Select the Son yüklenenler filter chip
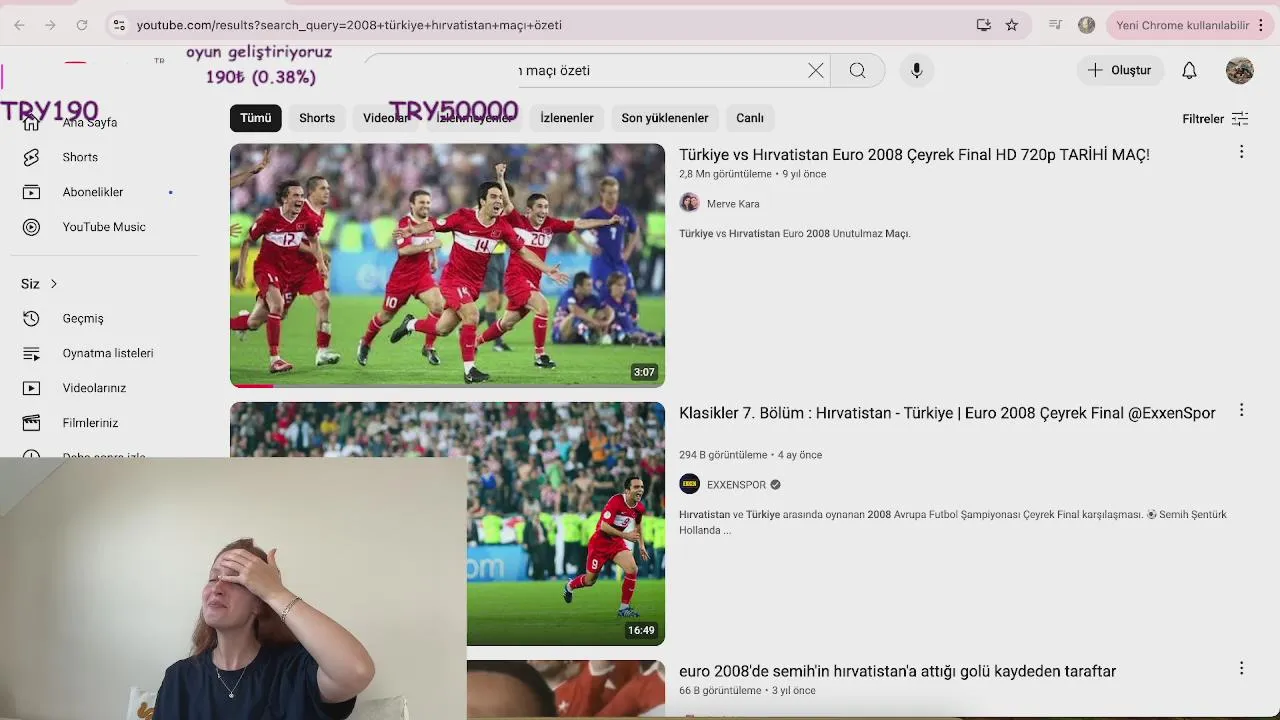 click(x=665, y=118)
